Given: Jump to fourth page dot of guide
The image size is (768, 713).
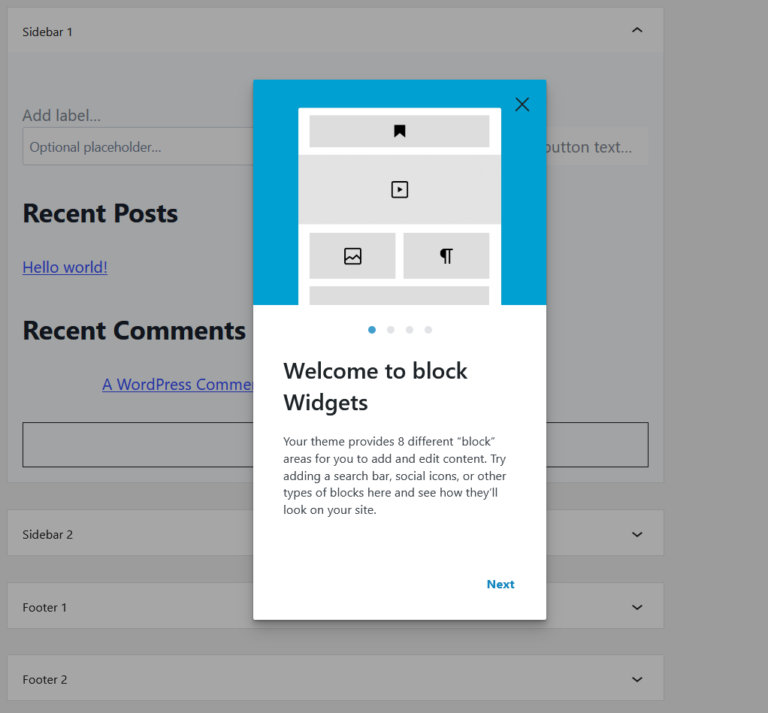Looking at the screenshot, I should pos(428,329).
